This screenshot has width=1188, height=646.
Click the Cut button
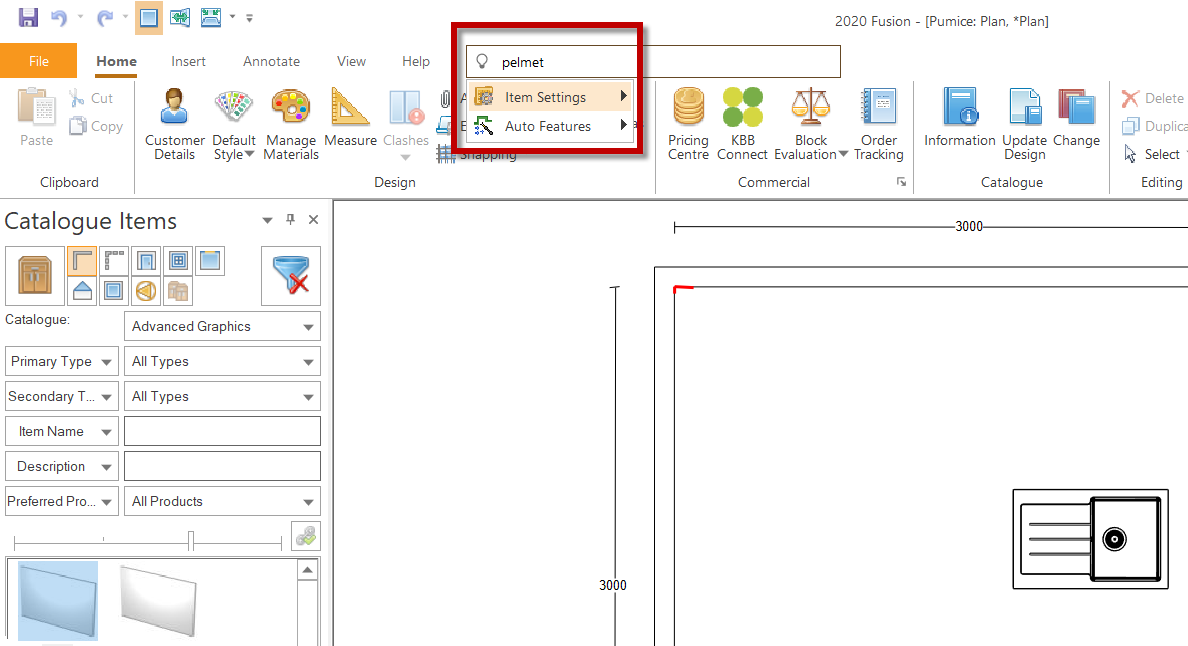92,98
